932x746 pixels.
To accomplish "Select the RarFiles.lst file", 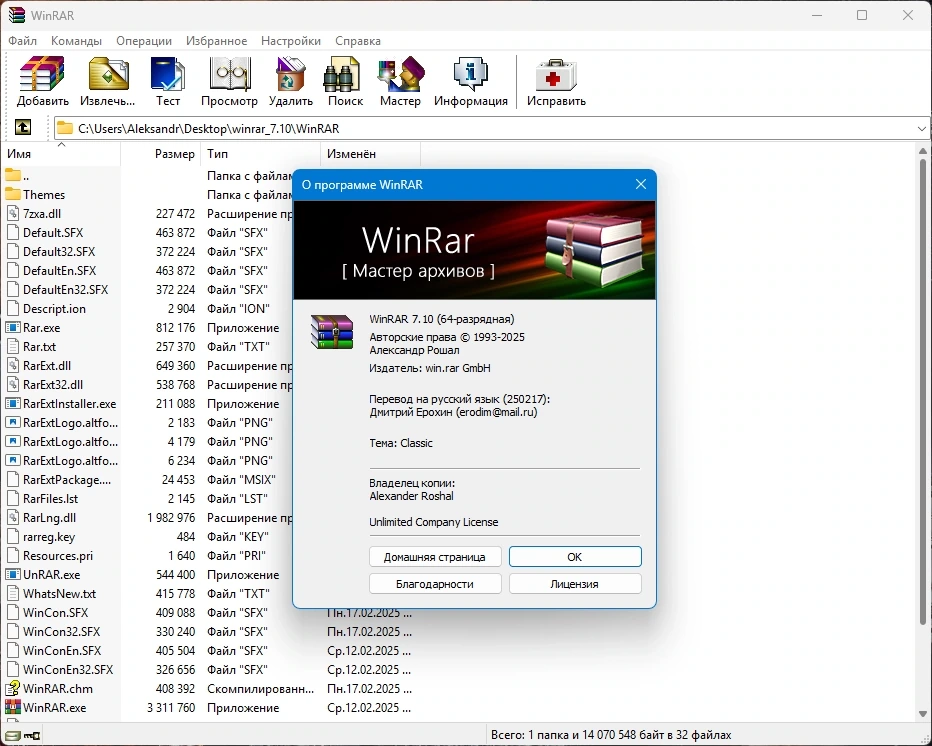I will pos(51,499).
